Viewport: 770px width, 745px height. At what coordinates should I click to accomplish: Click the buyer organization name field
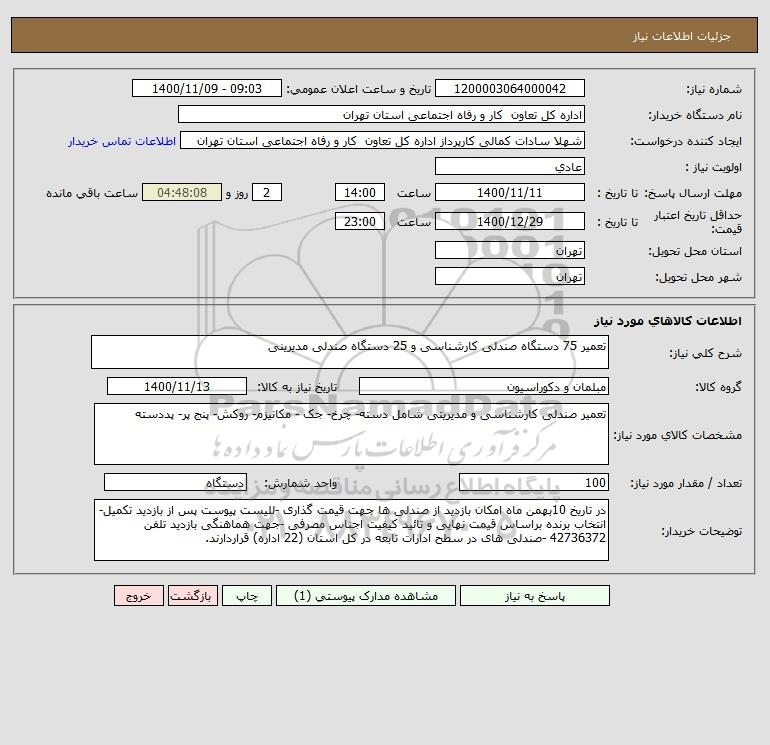(381, 114)
